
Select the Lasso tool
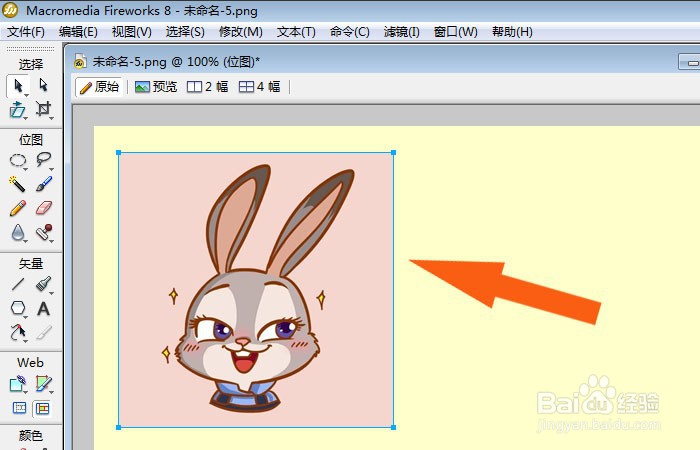44,160
